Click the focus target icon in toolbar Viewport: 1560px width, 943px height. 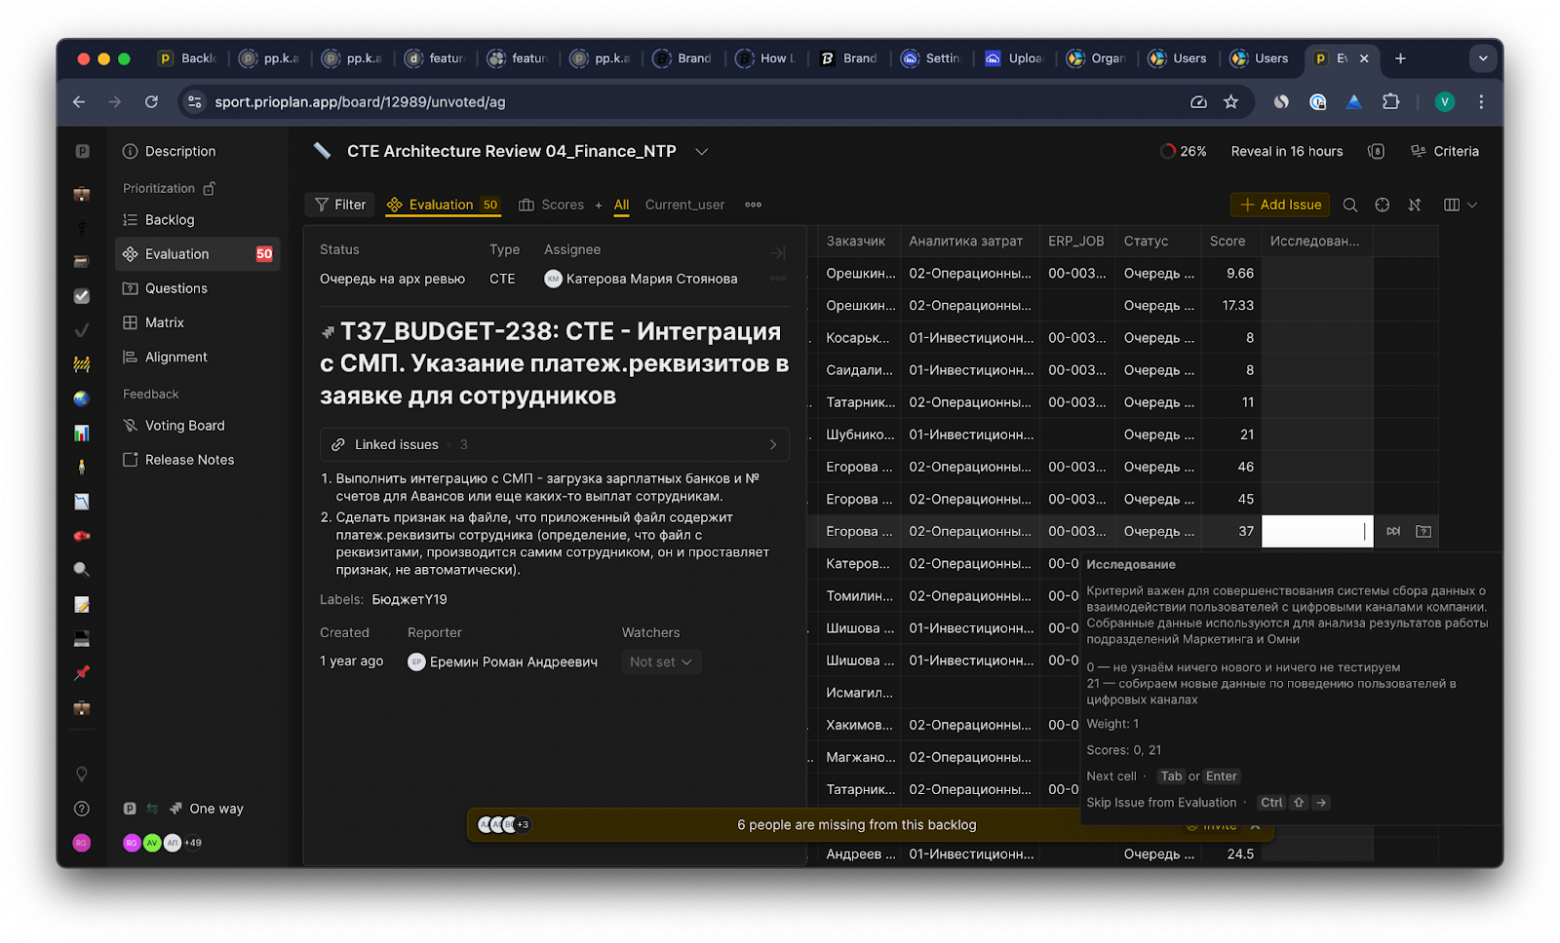(1382, 204)
